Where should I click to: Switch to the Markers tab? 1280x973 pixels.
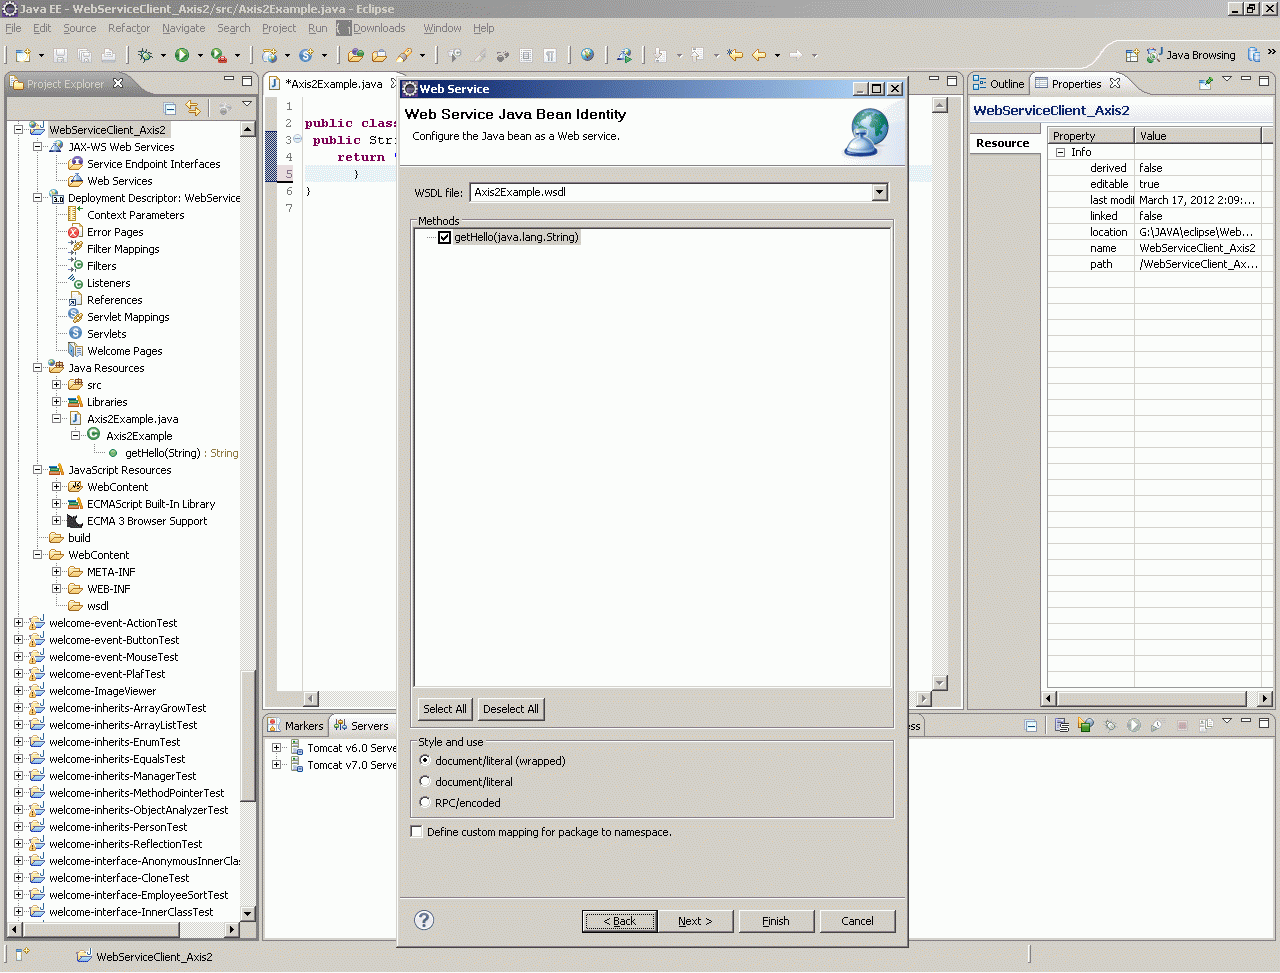pyautogui.click(x=296, y=726)
